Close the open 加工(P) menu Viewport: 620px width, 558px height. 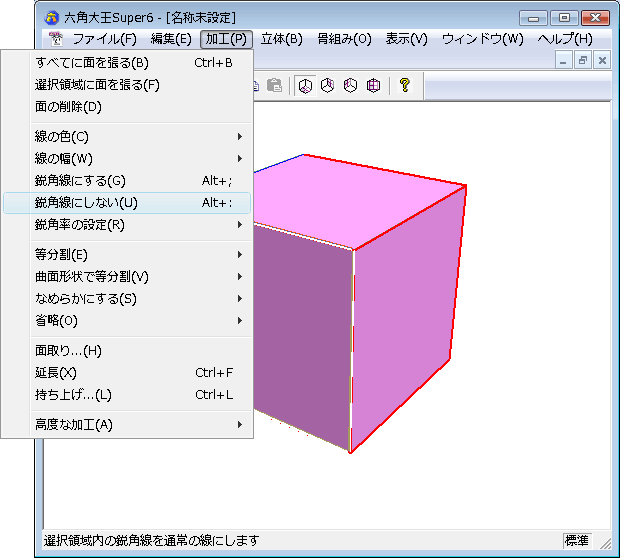(226, 39)
